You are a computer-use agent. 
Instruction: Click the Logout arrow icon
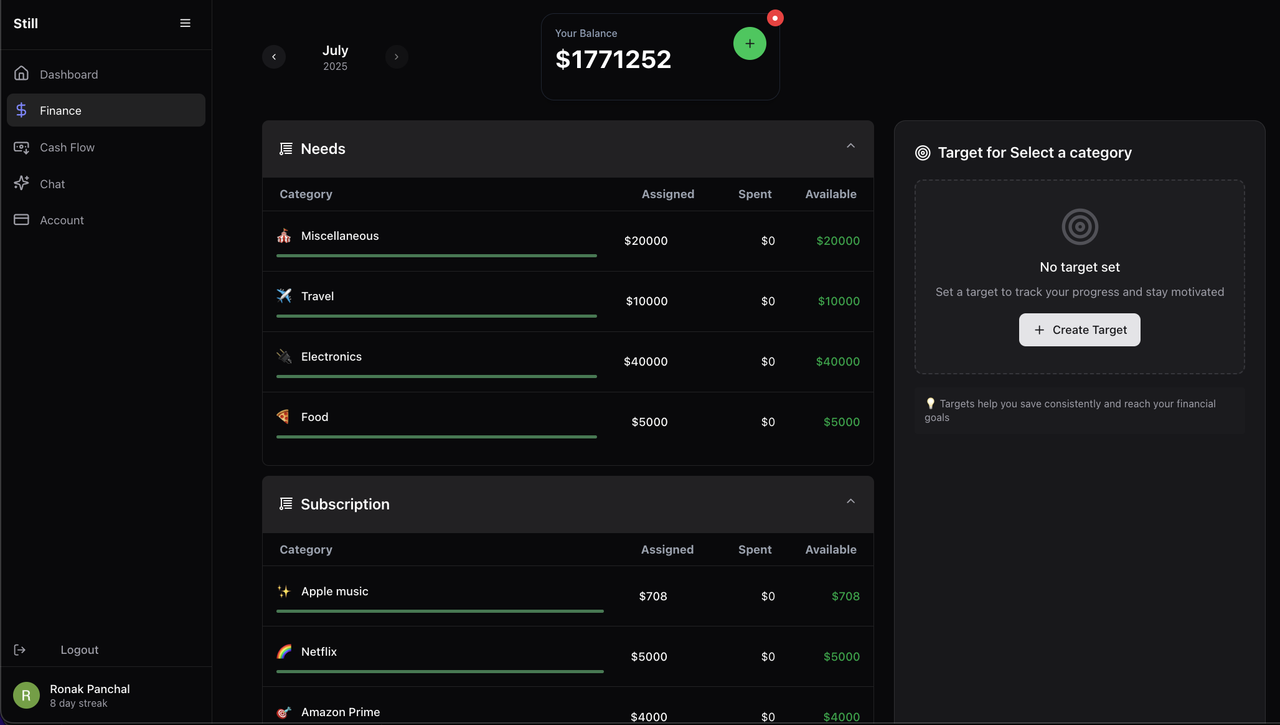click(19, 650)
